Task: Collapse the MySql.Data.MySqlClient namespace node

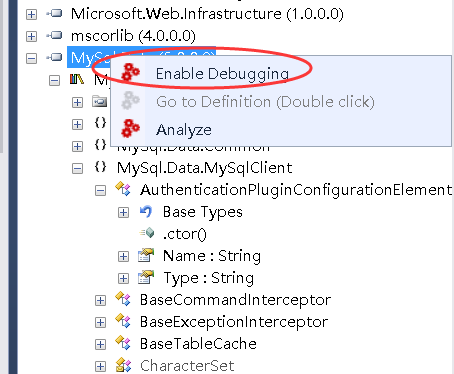Action: pyautogui.click(x=77, y=168)
